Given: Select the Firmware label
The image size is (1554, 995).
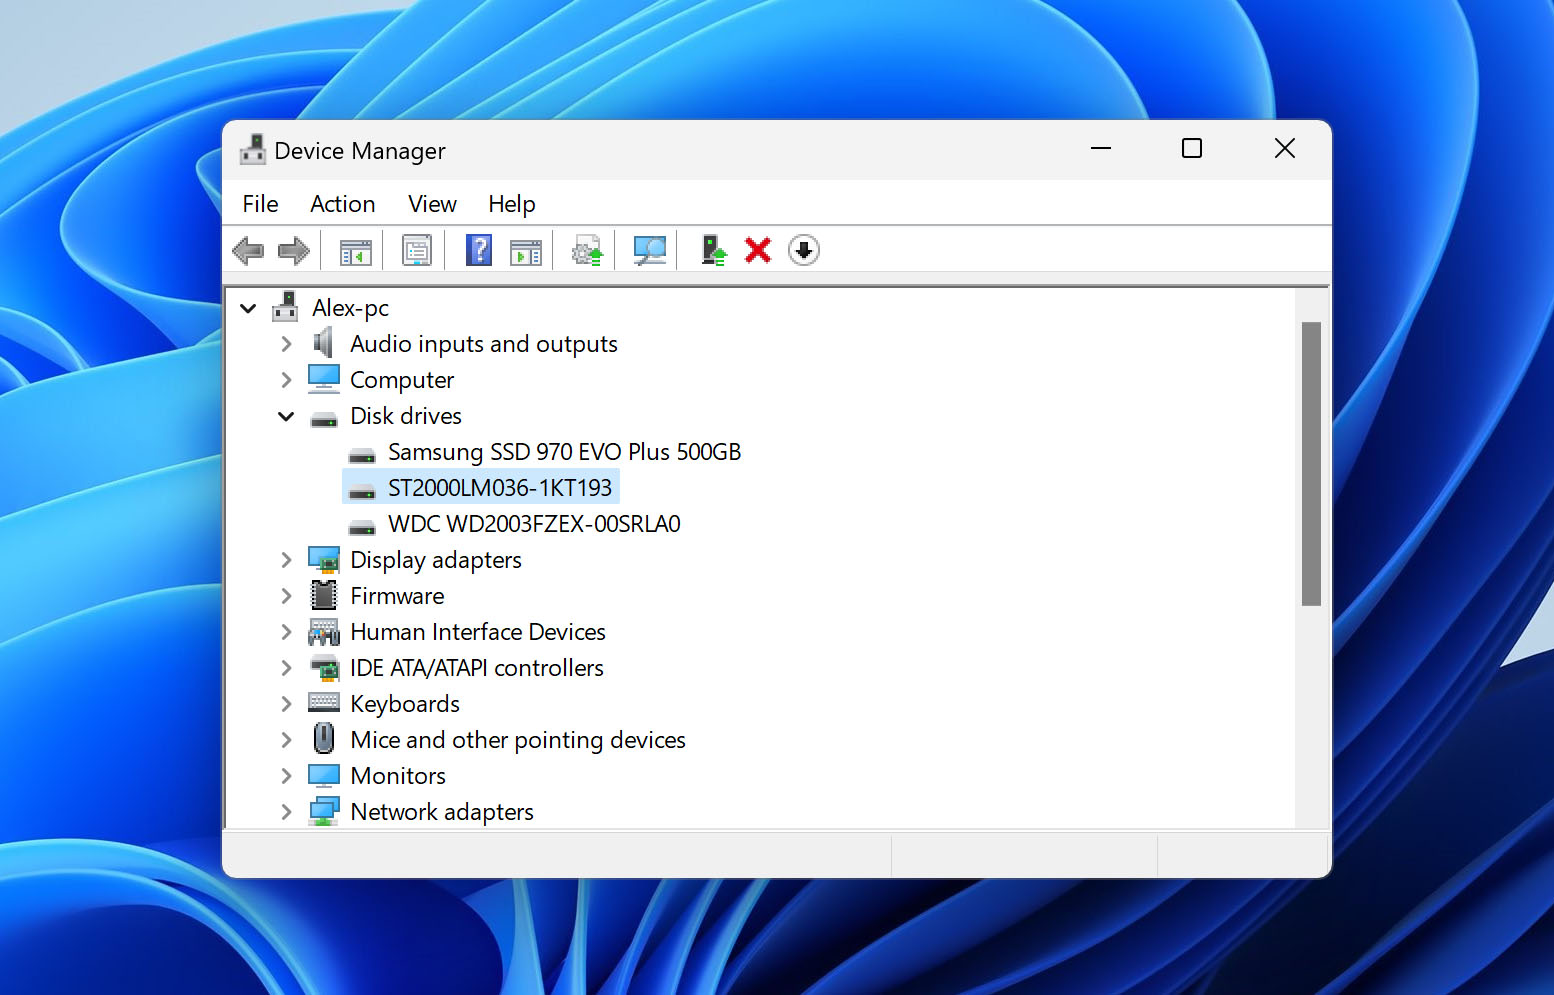Looking at the screenshot, I should click(397, 596).
